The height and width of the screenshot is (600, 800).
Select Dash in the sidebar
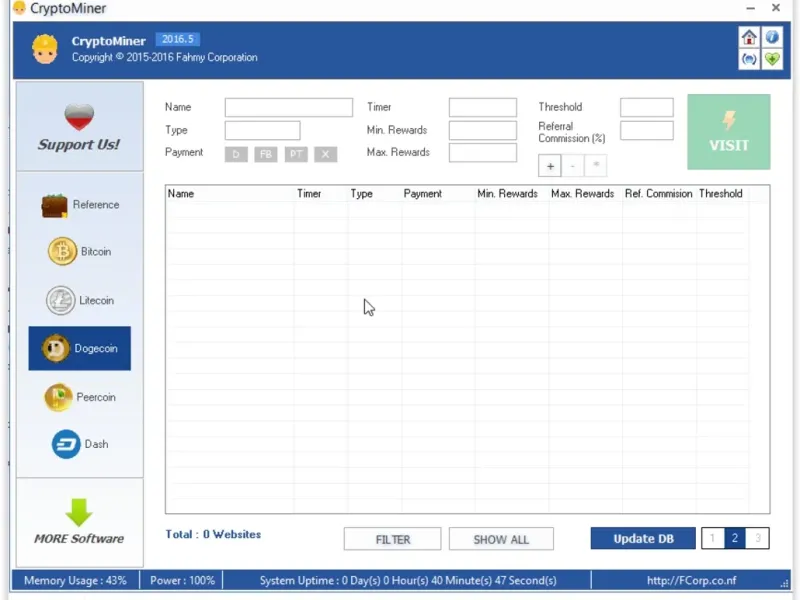[x=80, y=444]
